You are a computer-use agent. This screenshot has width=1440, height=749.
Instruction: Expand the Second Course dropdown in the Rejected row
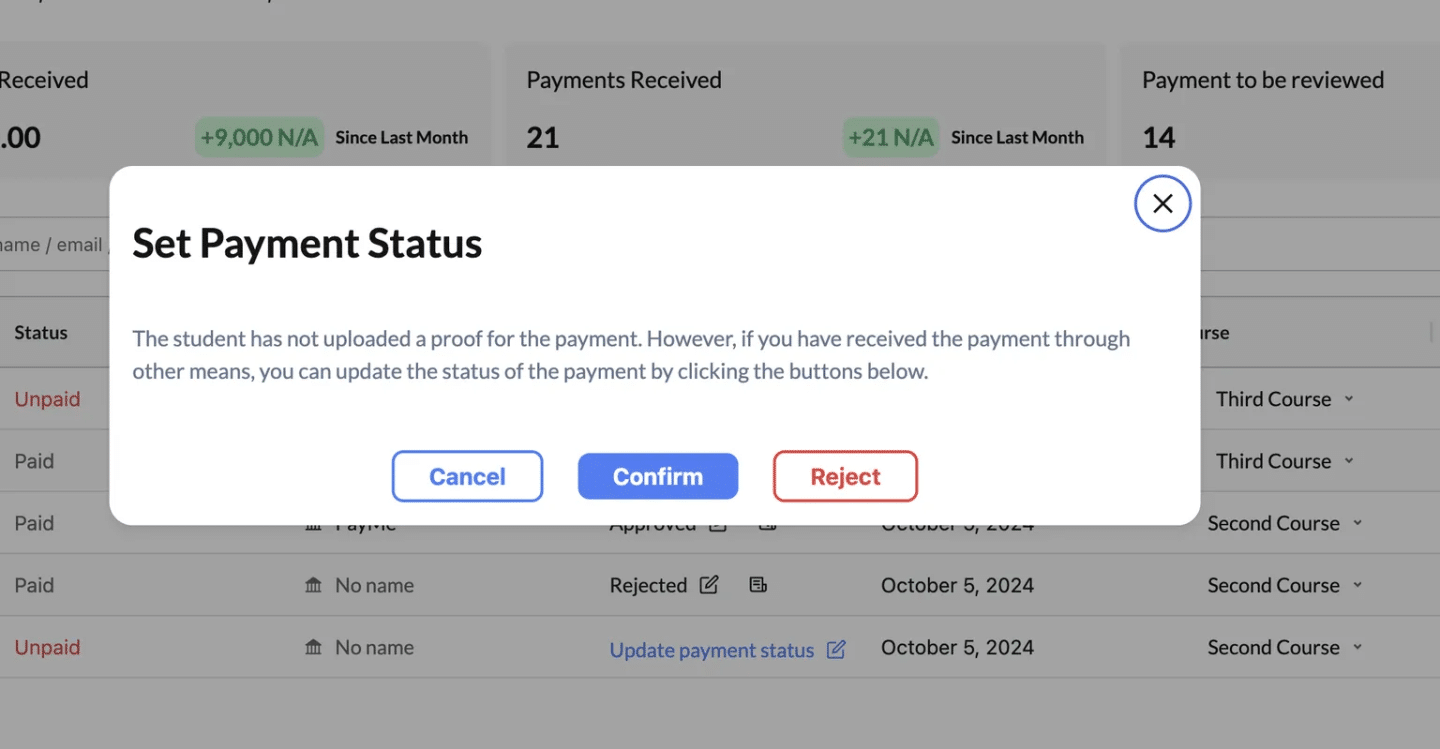tap(1285, 585)
